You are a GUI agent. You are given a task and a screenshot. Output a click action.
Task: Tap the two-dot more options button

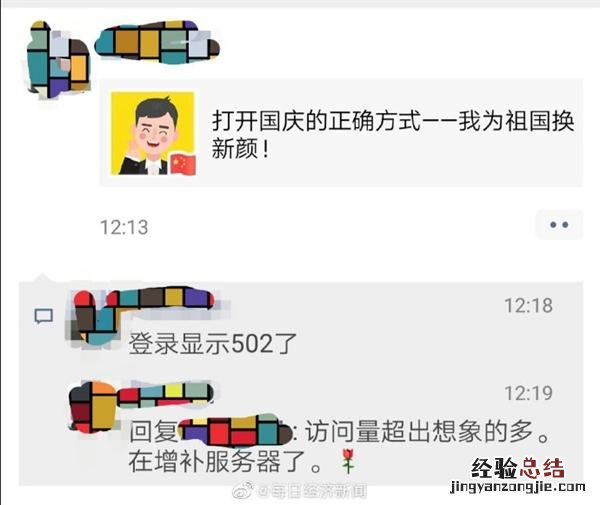point(559,225)
